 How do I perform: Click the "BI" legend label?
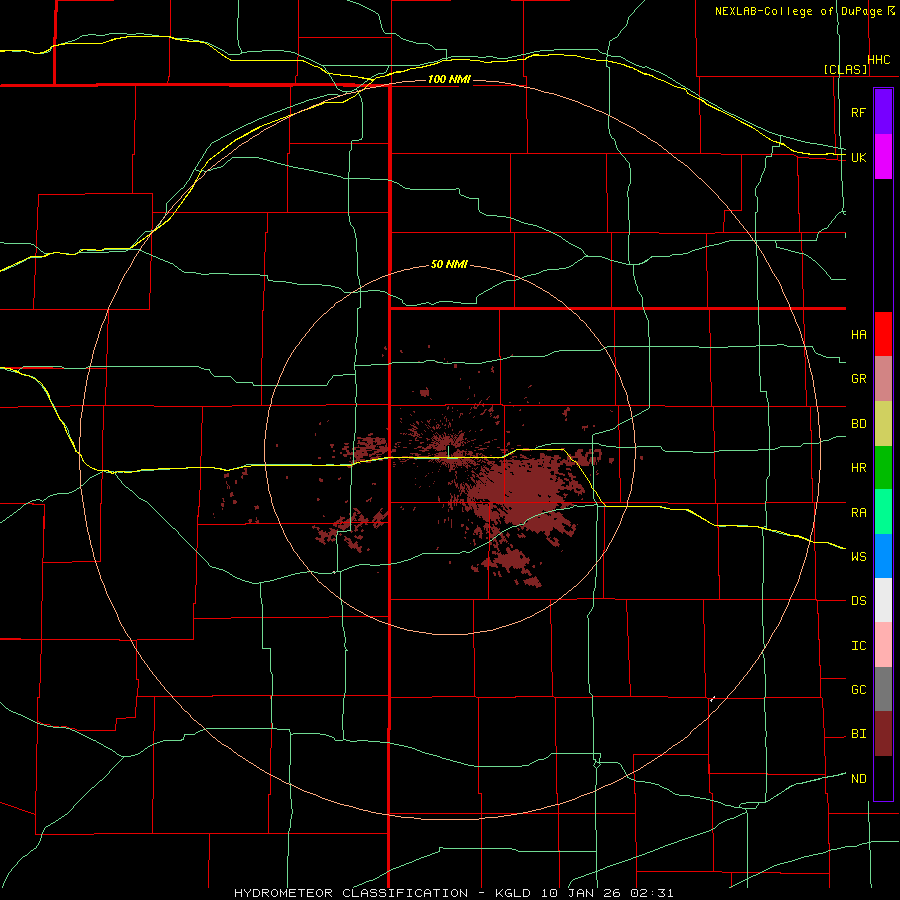click(x=858, y=734)
